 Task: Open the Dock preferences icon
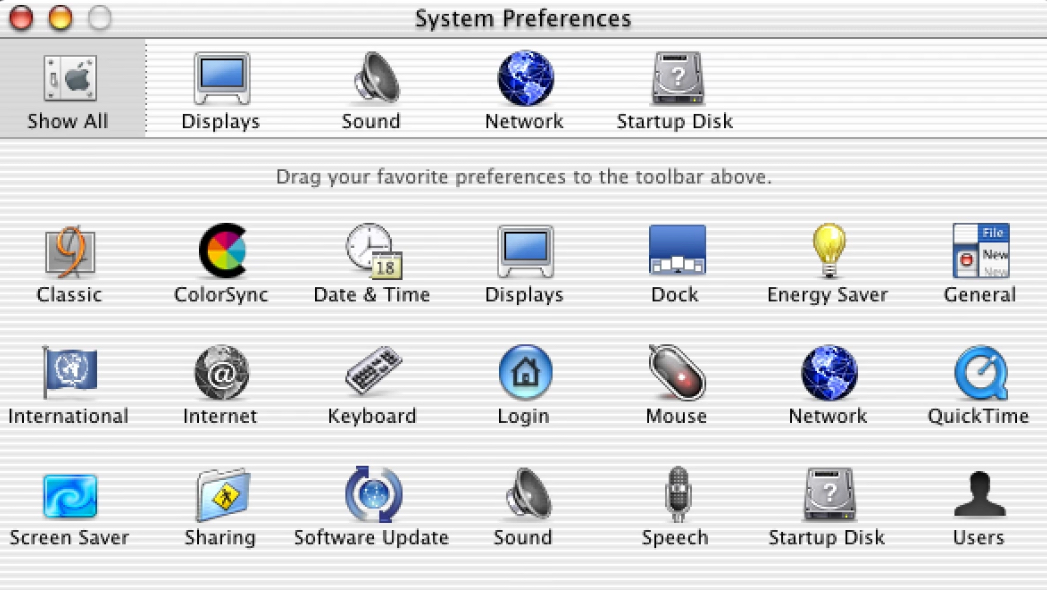[677, 250]
